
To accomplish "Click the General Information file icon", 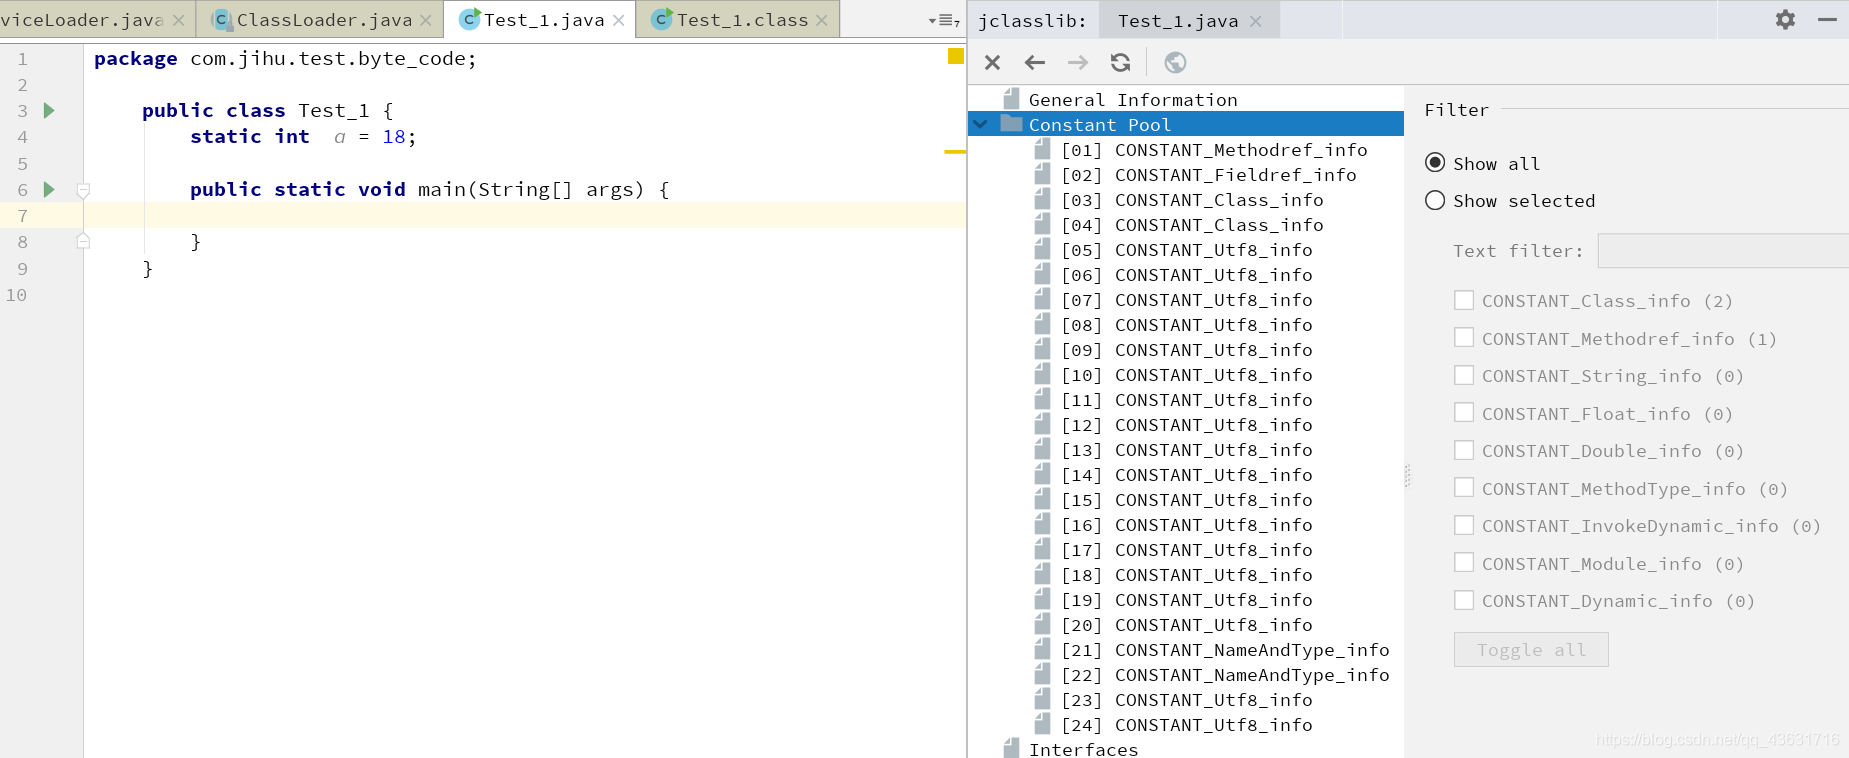I will point(1011,99).
